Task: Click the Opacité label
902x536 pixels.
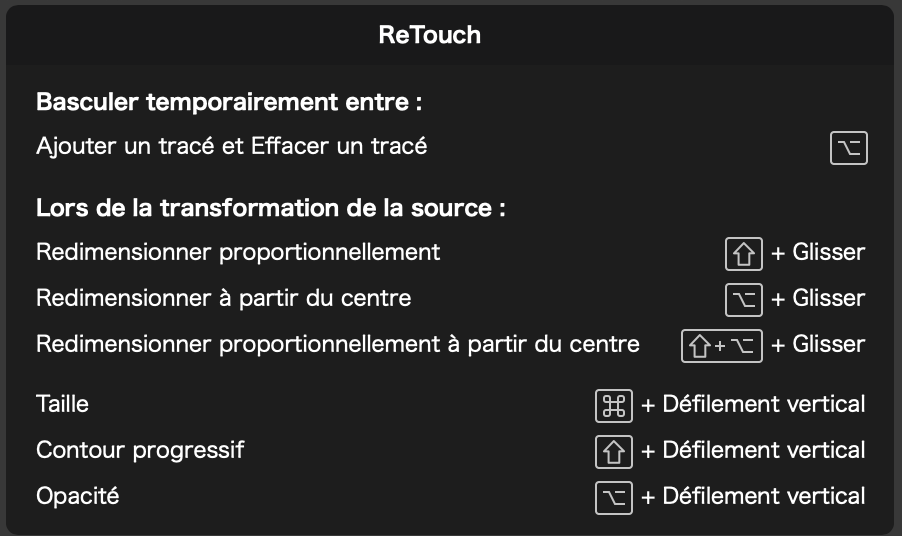Action: (78, 496)
